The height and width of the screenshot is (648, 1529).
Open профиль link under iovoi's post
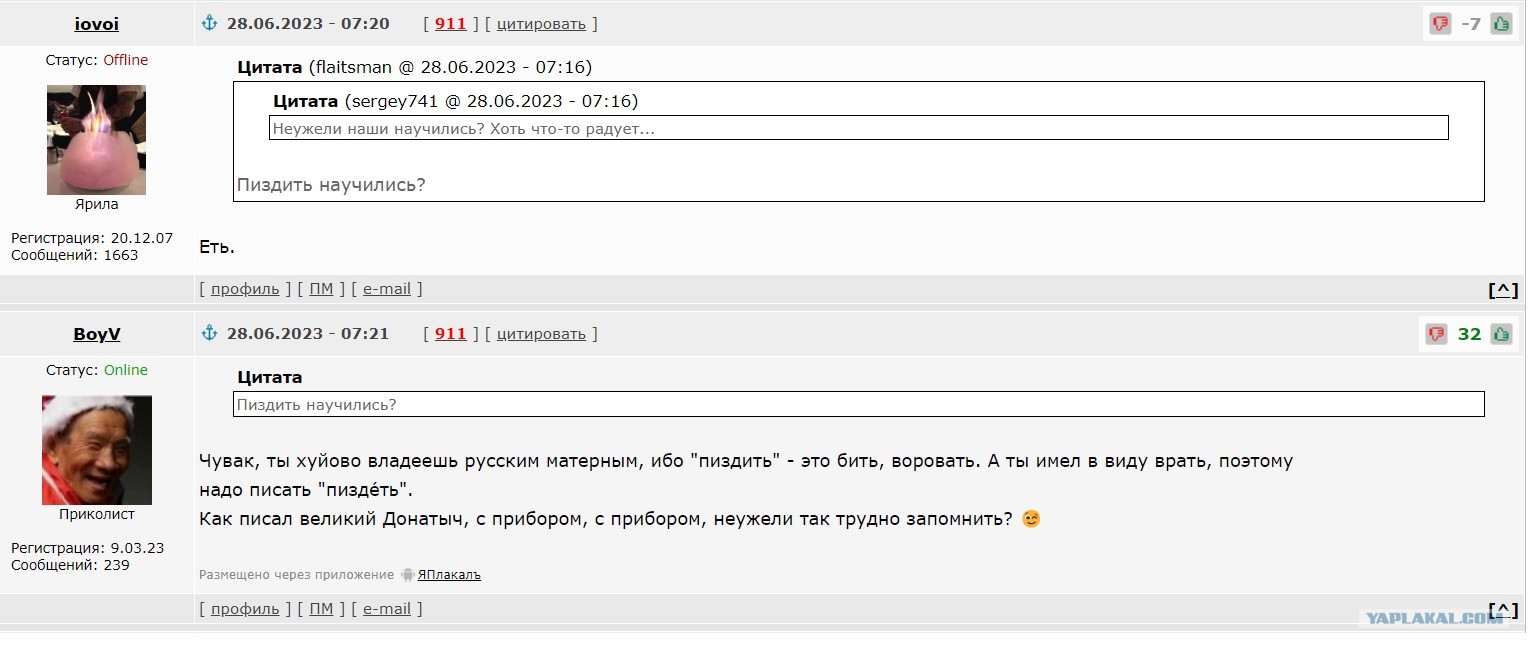(x=245, y=289)
